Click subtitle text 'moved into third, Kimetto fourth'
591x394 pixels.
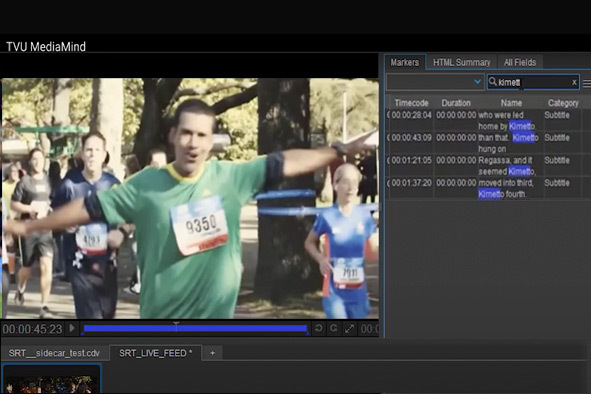(x=506, y=189)
